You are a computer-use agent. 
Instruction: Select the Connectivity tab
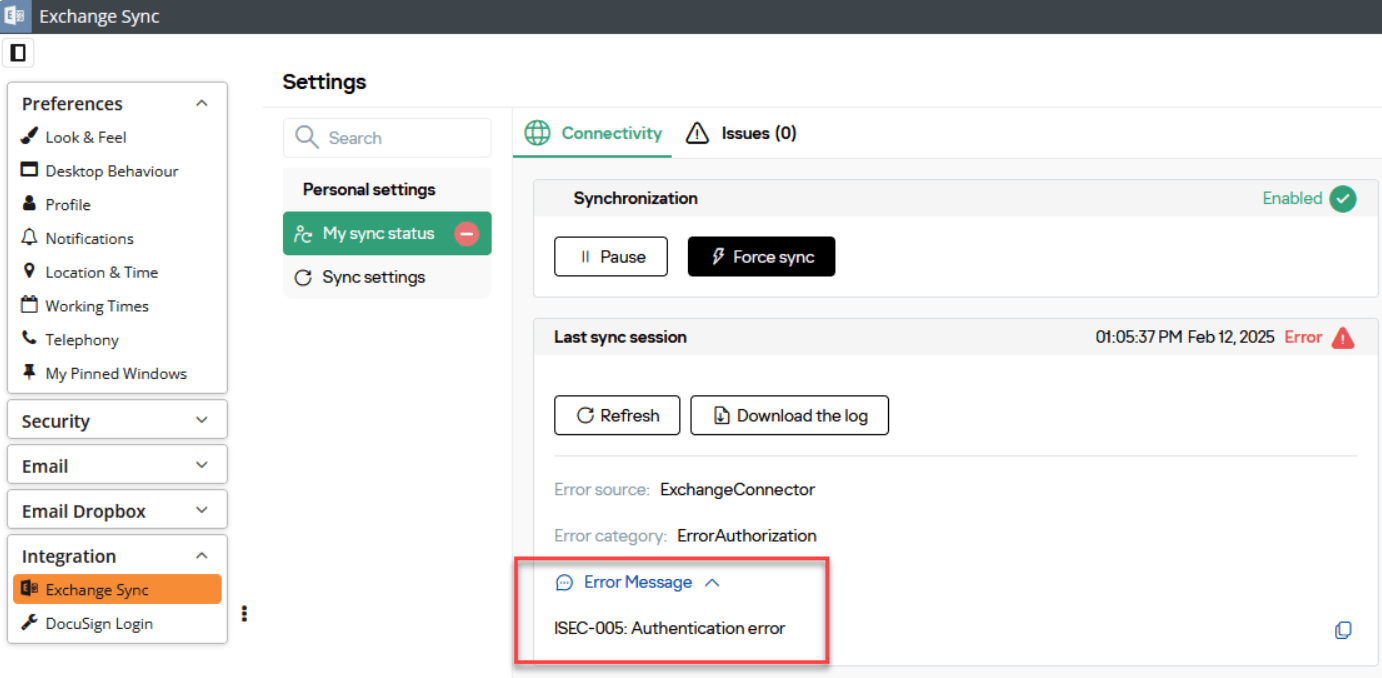(594, 133)
